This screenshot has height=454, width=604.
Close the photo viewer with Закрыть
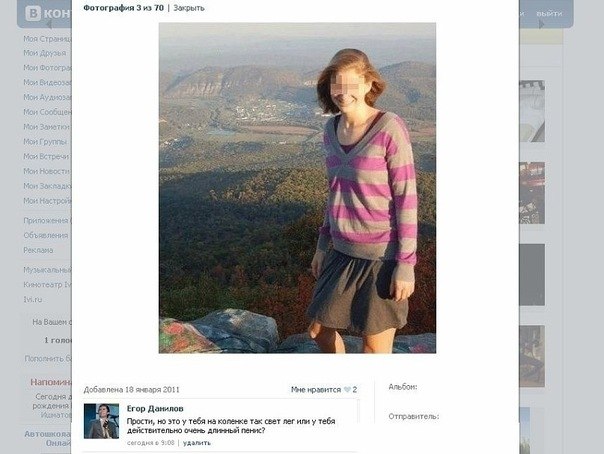pos(189,8)
